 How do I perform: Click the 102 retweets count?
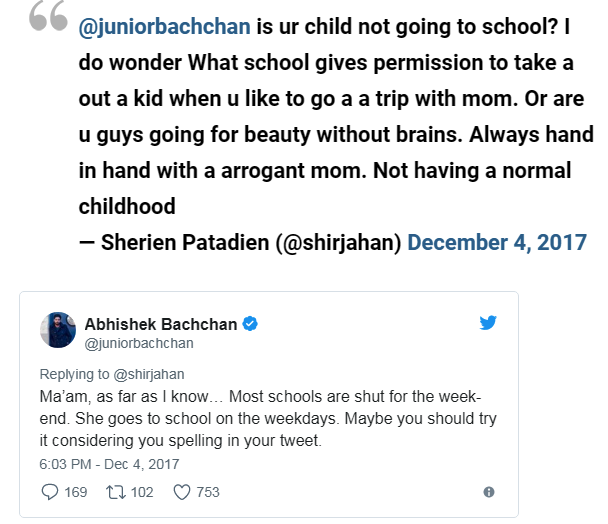pos(142,492)
